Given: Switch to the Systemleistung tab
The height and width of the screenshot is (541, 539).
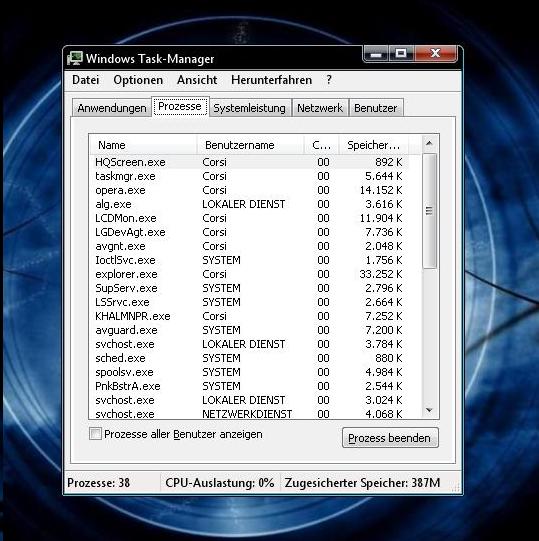Looking at the screenshot, I should pyautogui.click(x=249, y=108).
